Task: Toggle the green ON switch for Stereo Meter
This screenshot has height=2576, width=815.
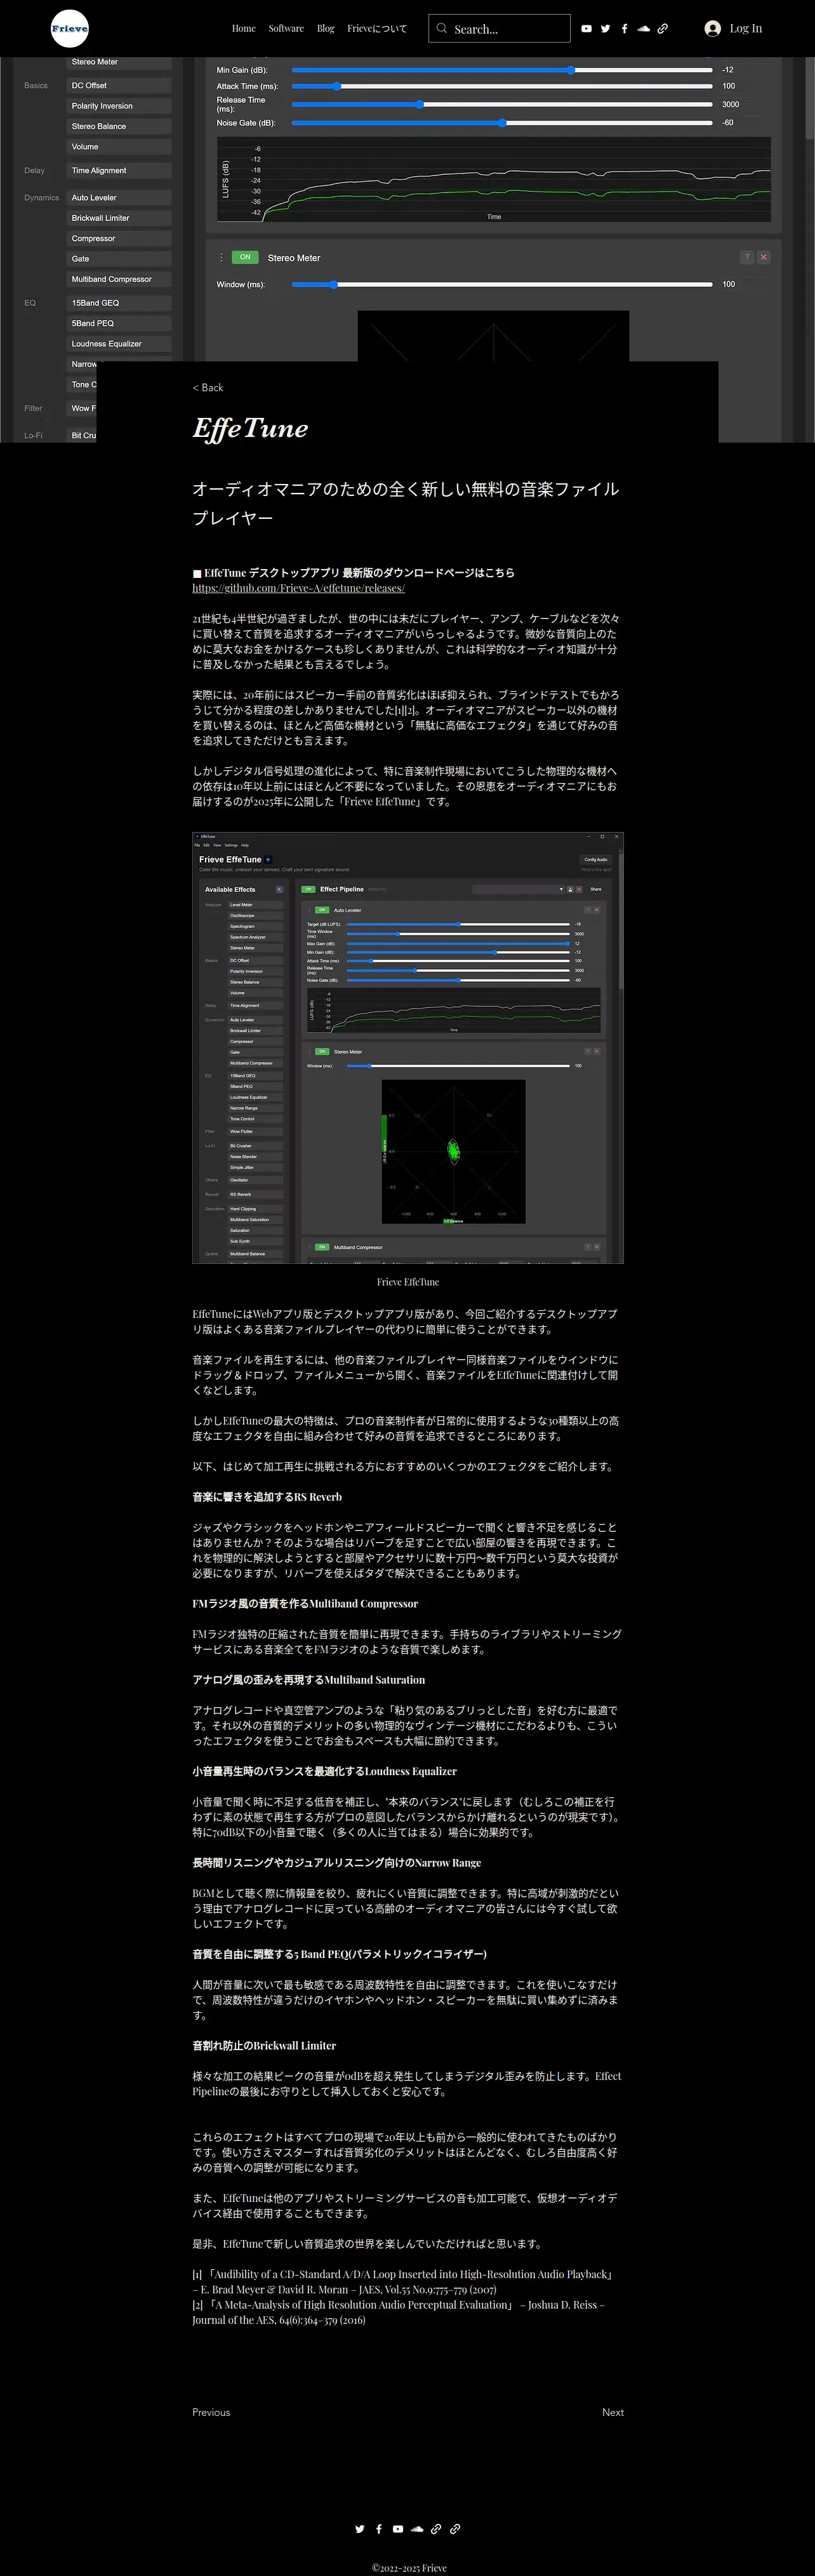Action: 245,257
